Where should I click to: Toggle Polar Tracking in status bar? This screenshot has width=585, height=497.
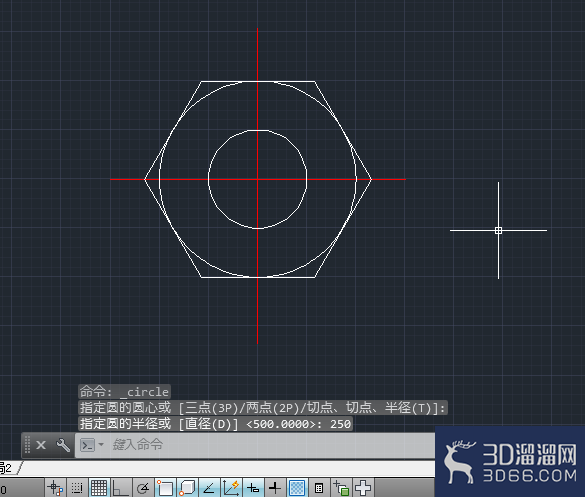(x=143, y=488)
